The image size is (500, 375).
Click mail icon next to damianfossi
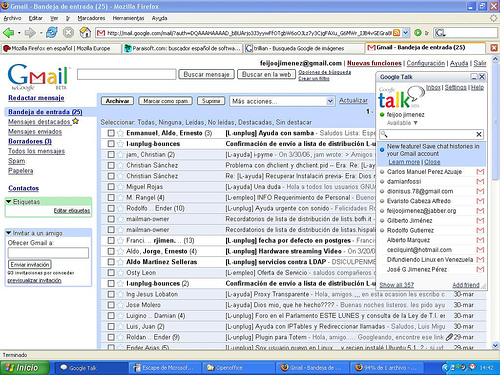click(x=480, y=182)
